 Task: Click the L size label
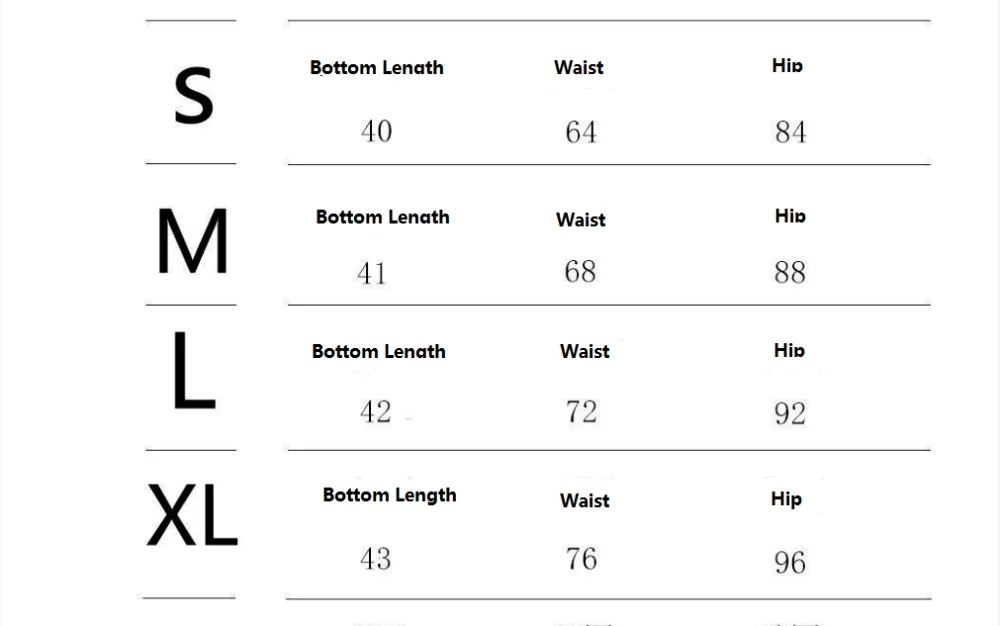pos(193,372)
